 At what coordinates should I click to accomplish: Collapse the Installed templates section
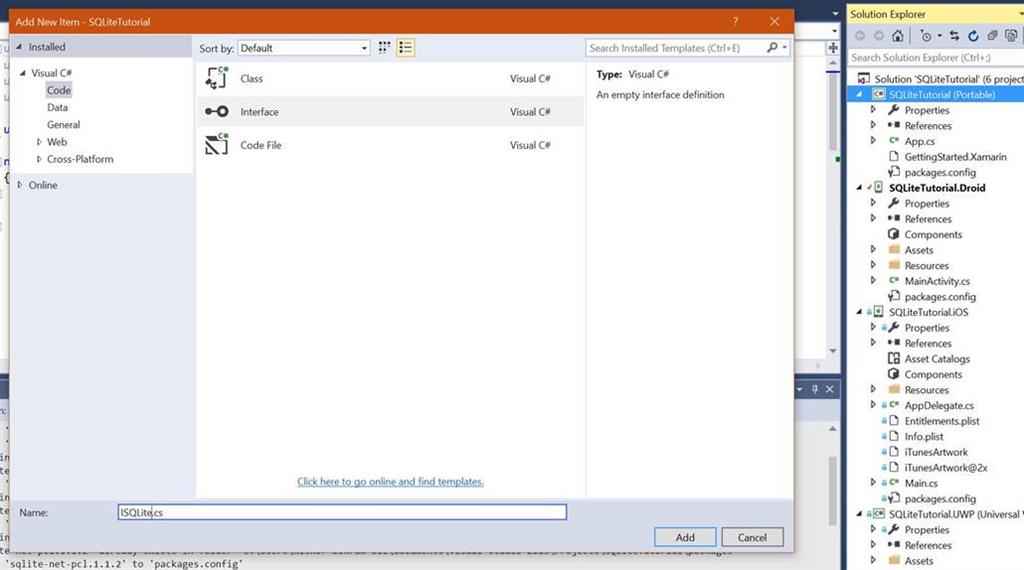[x=19, y=47]
